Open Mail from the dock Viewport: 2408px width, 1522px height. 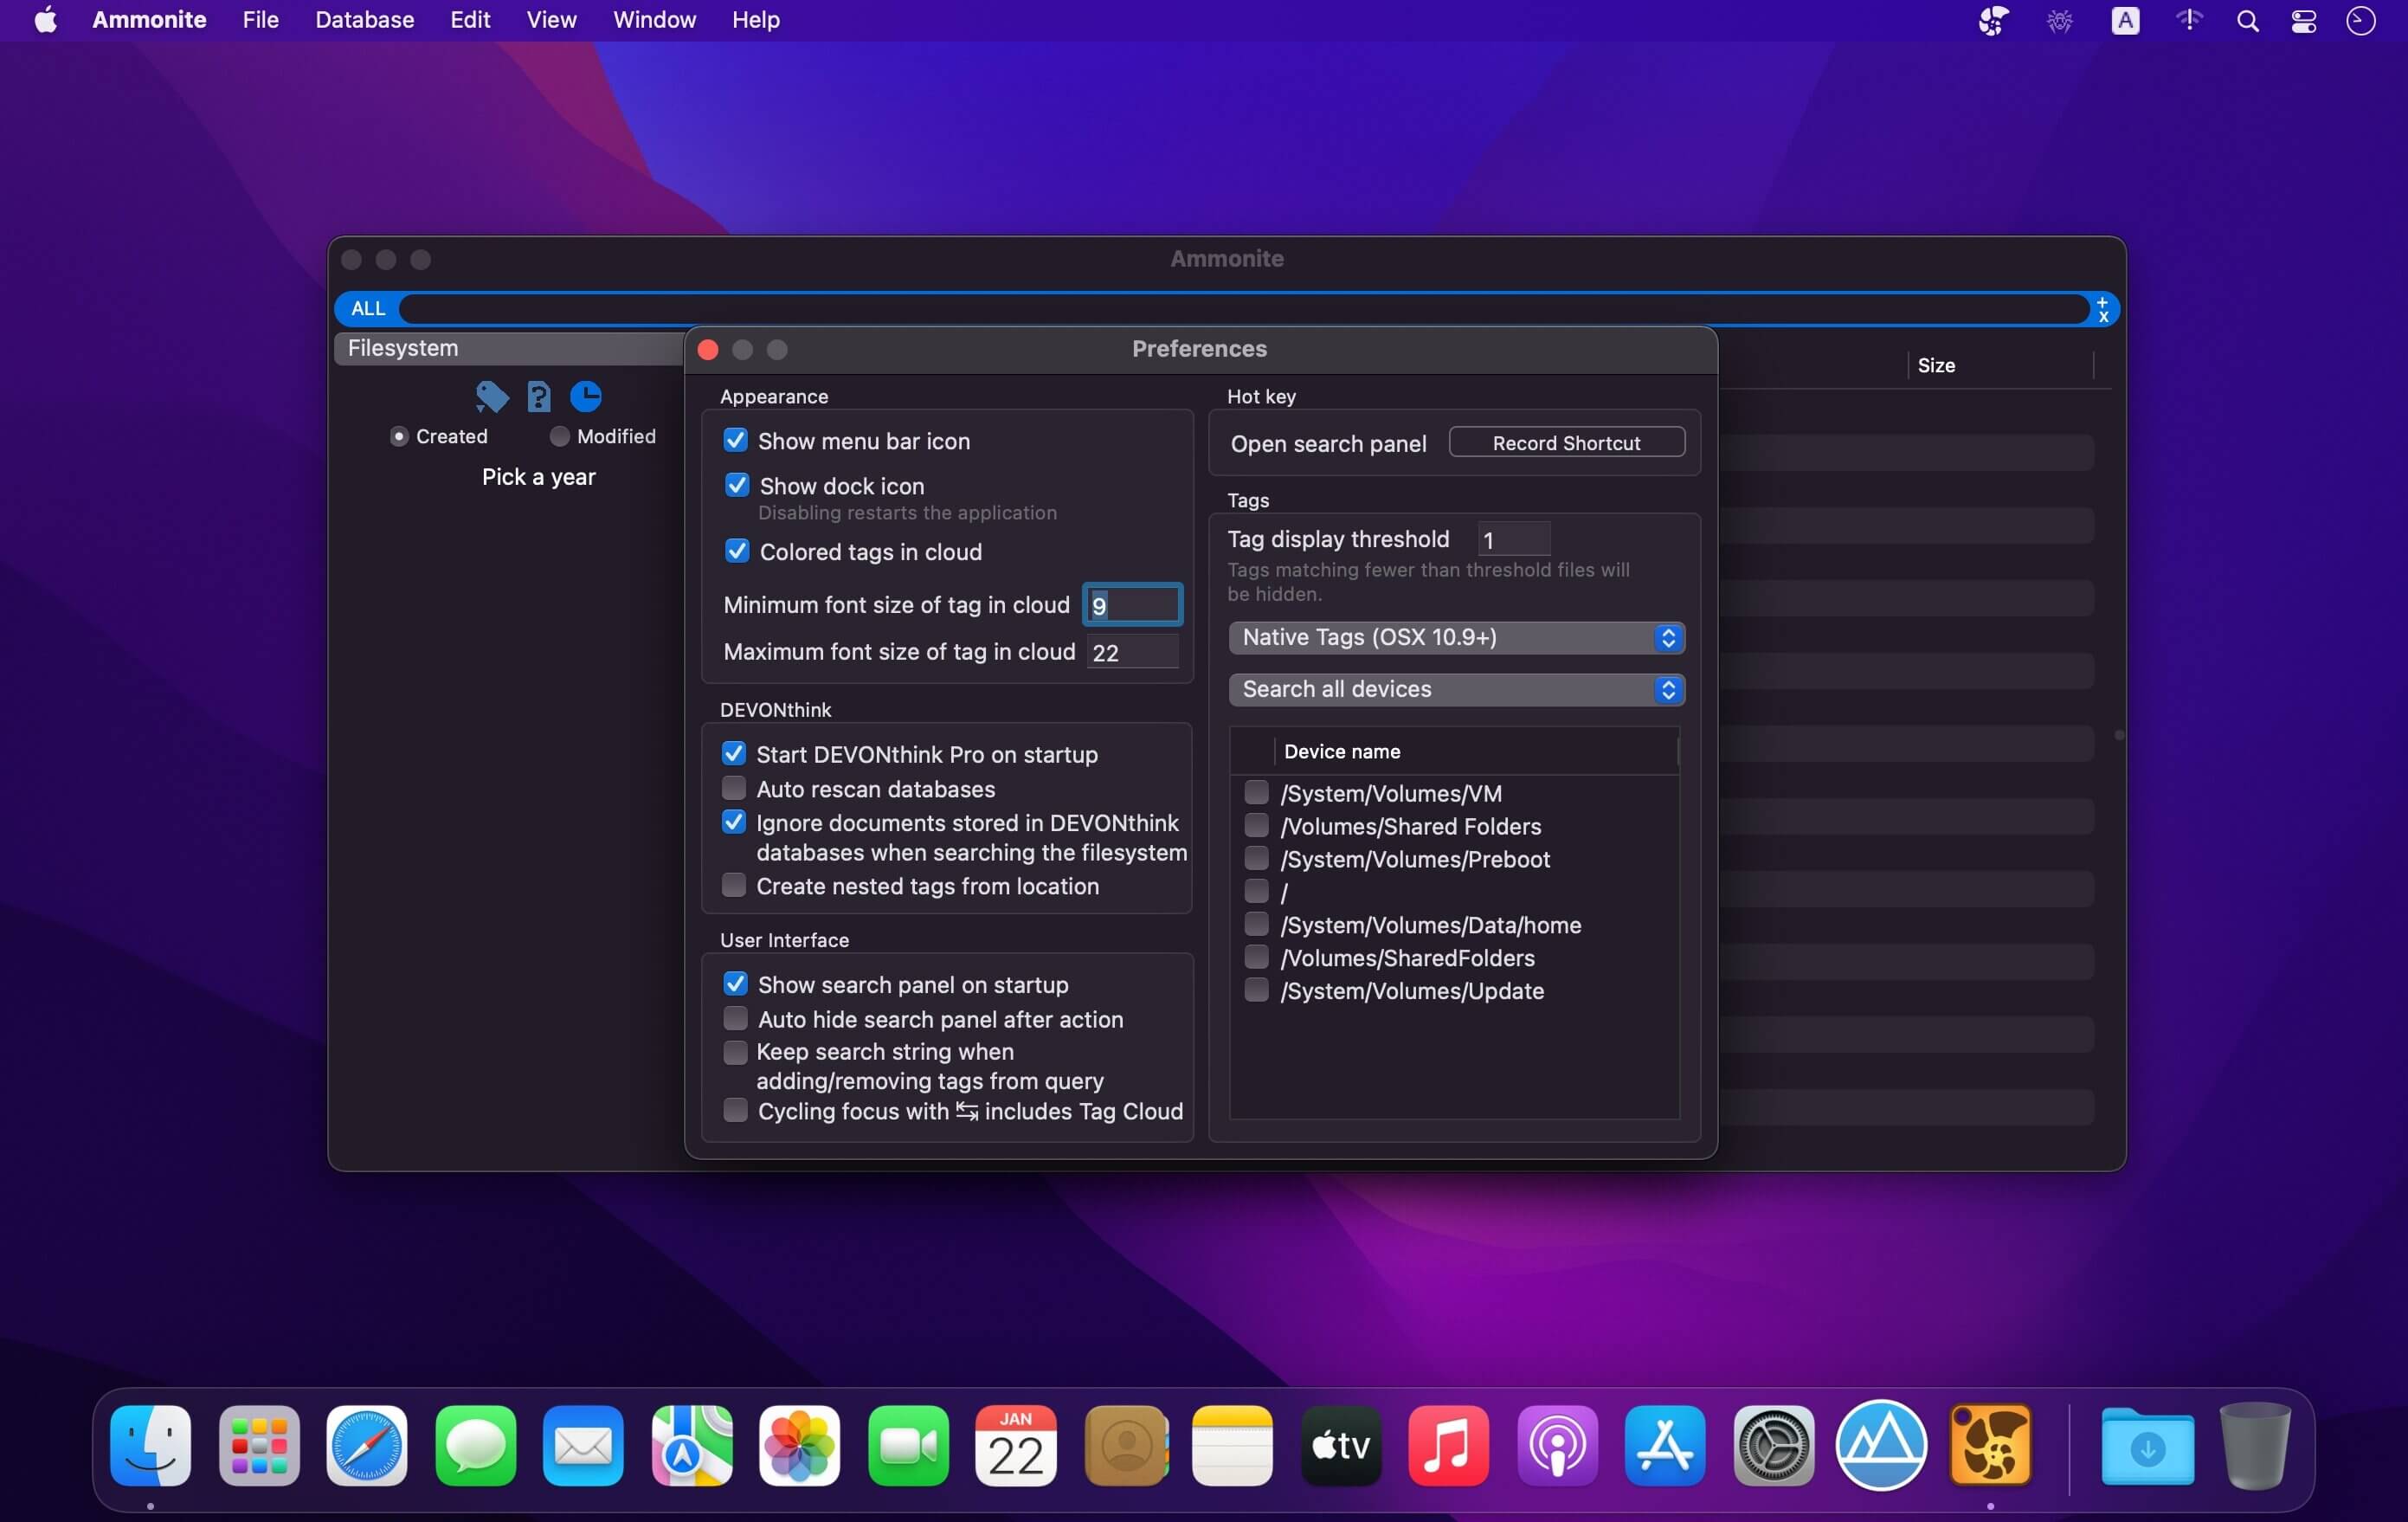coord(583,1446)
